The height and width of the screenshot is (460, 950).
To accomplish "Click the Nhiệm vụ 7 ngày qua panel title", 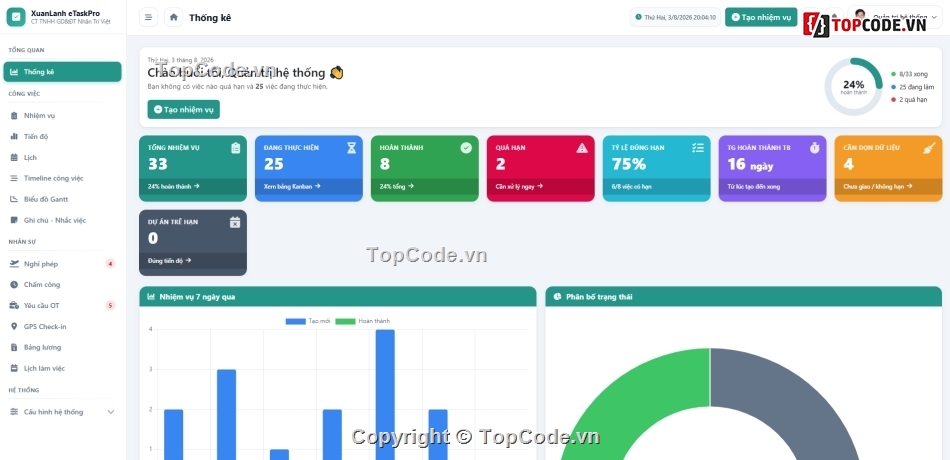I will click(x=198, y=297).
